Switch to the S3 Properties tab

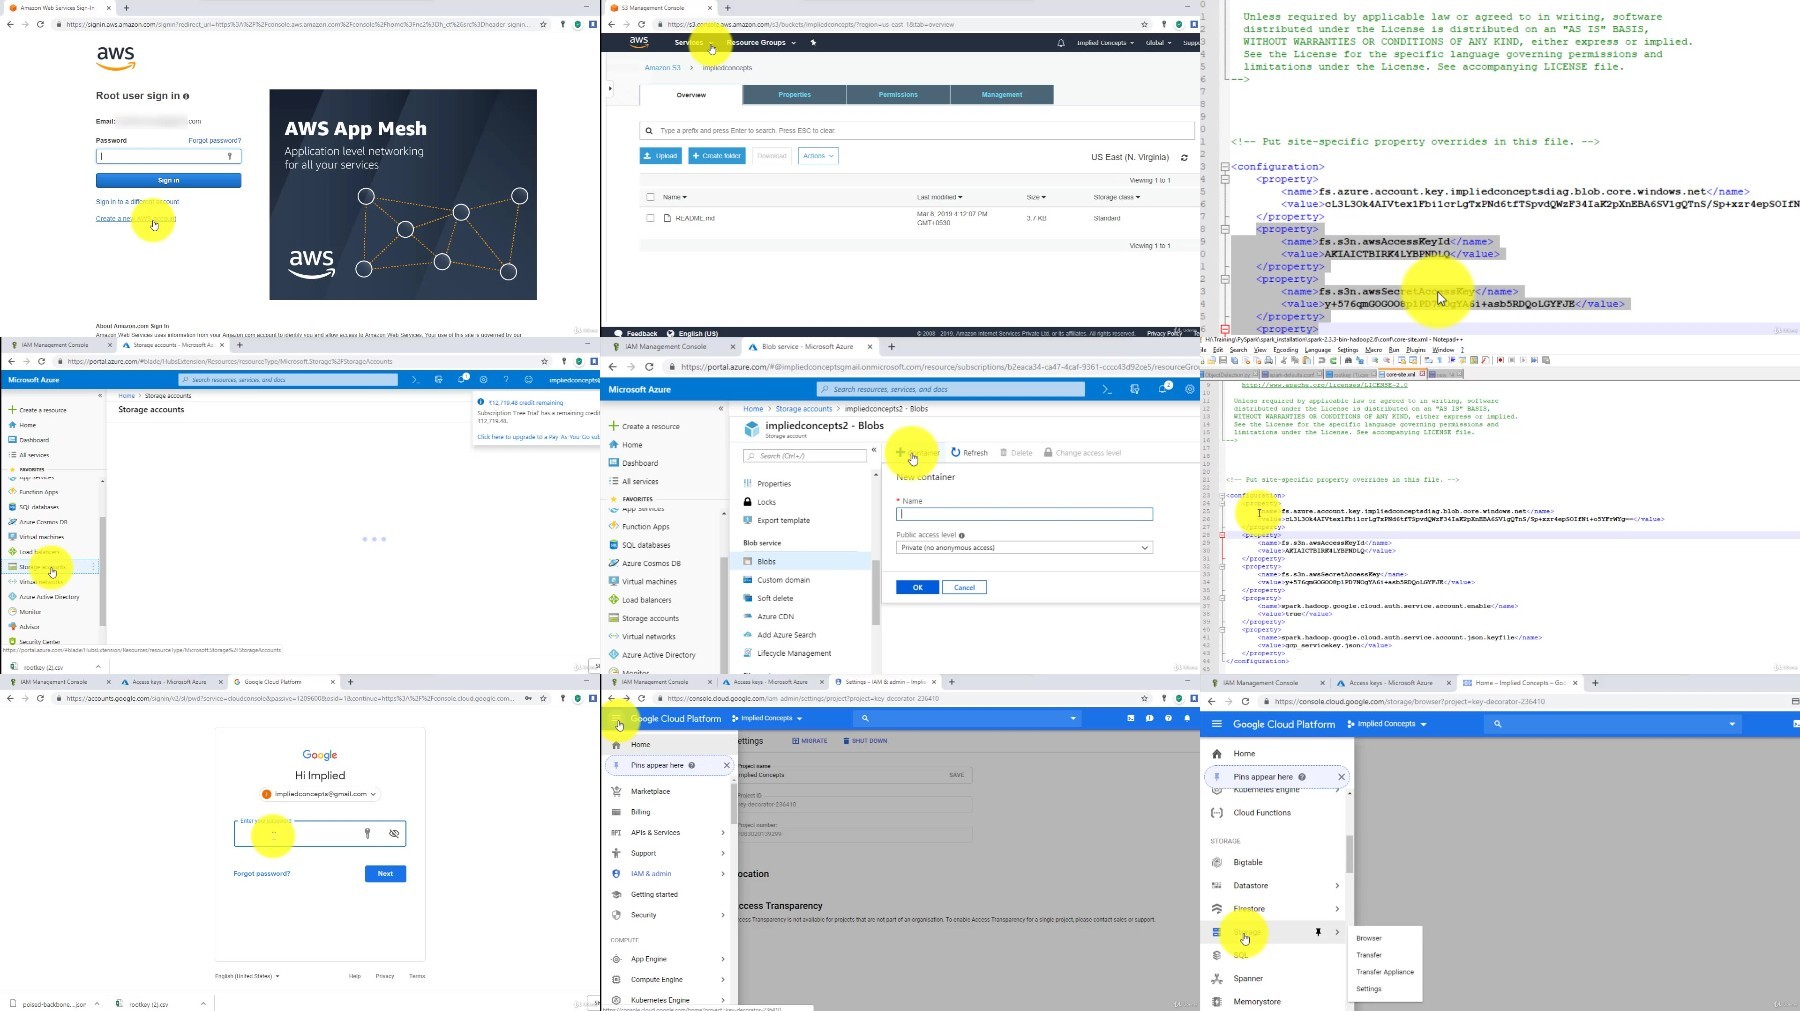(795, 95)
